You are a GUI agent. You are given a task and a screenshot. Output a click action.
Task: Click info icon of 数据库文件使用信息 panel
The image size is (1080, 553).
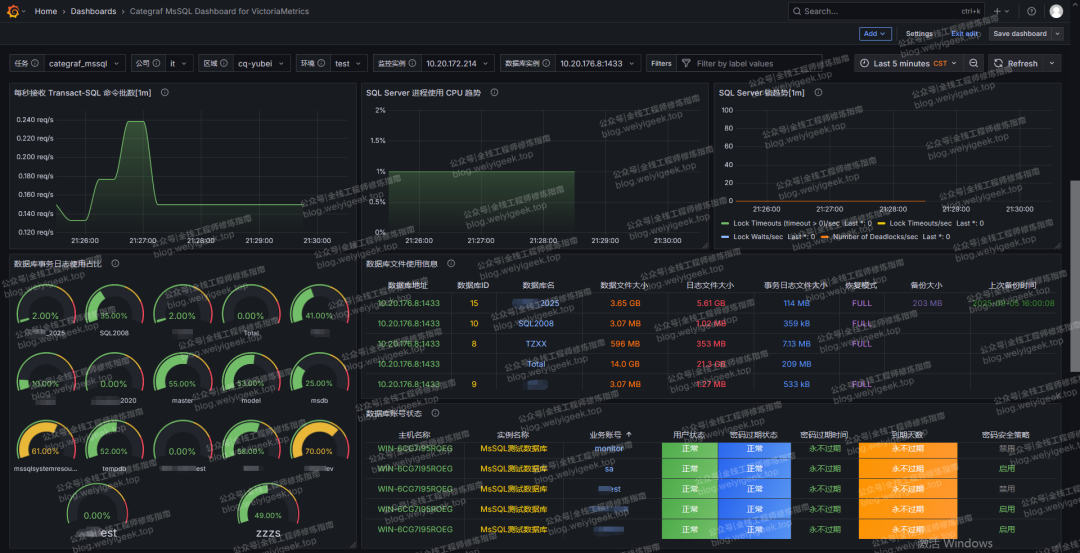coord(451,263)
